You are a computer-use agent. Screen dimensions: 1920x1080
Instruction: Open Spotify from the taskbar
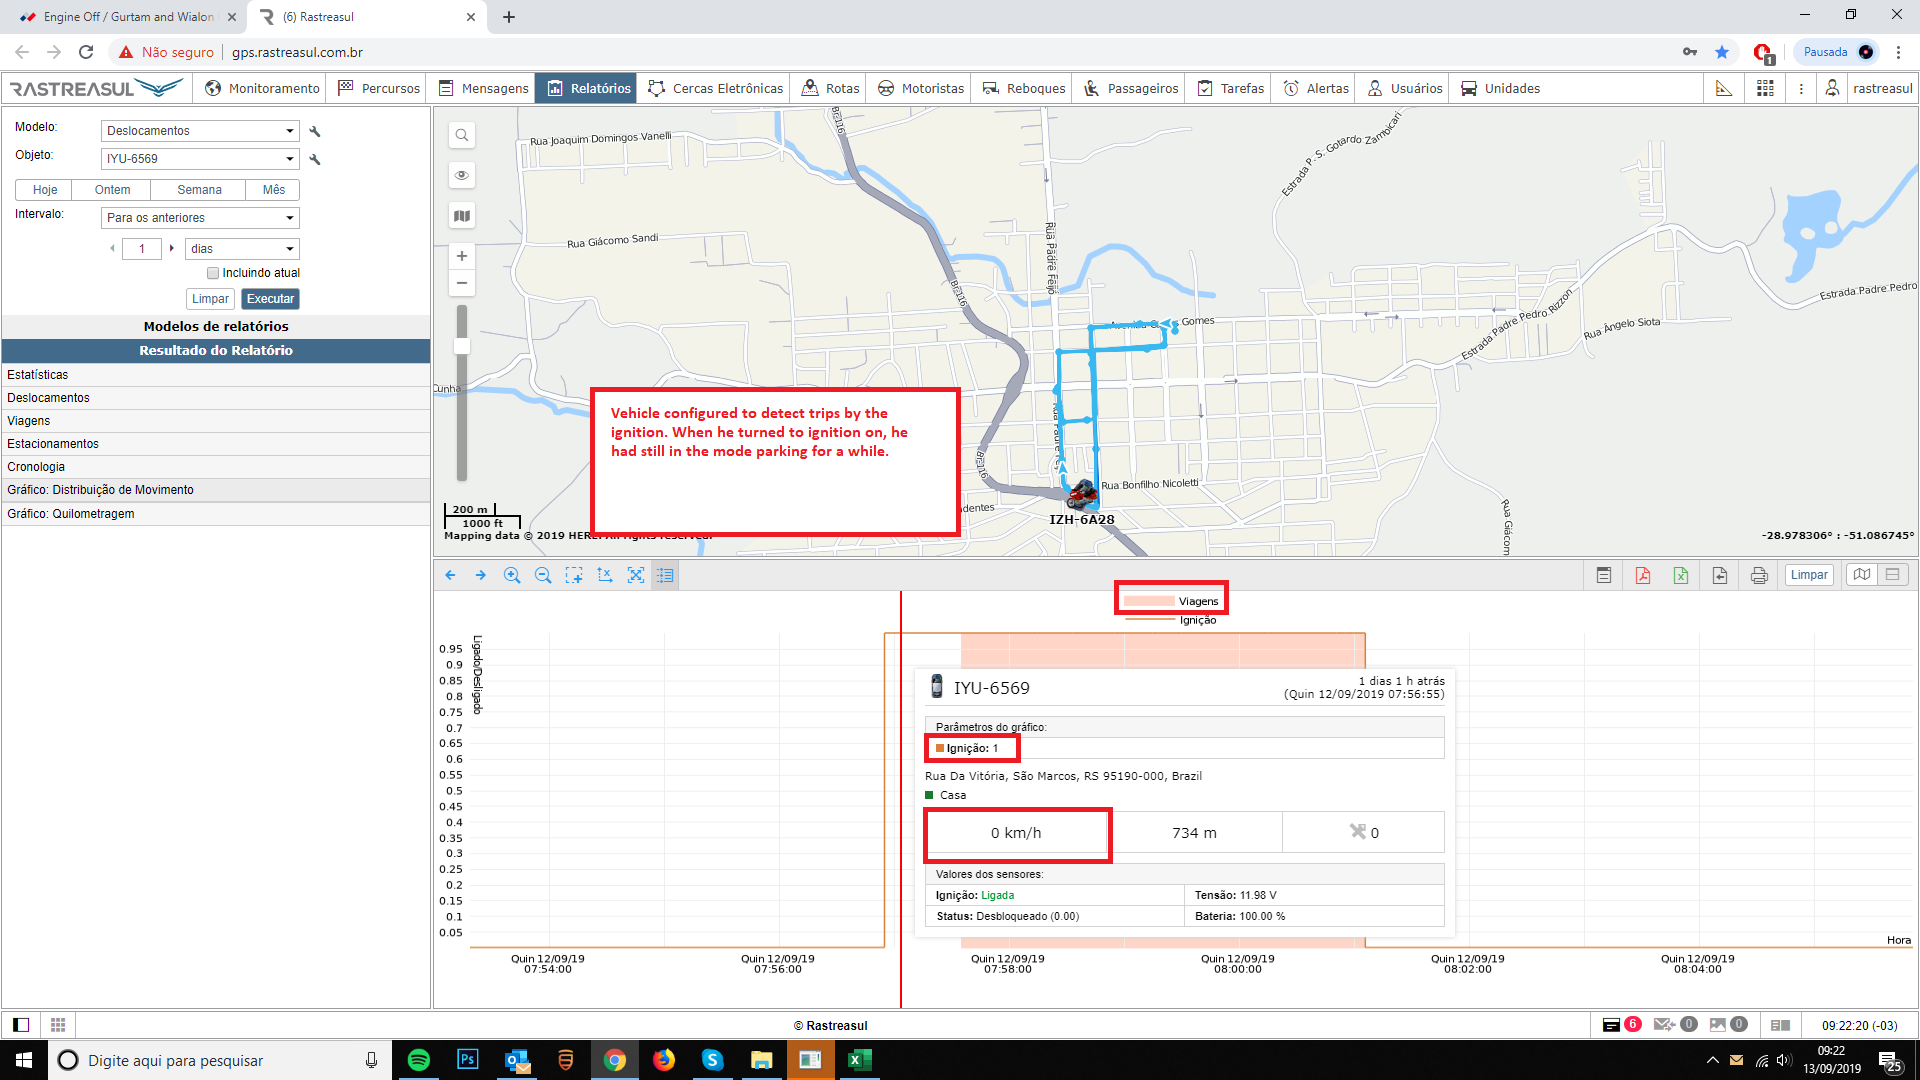[x=419, y=1060]
